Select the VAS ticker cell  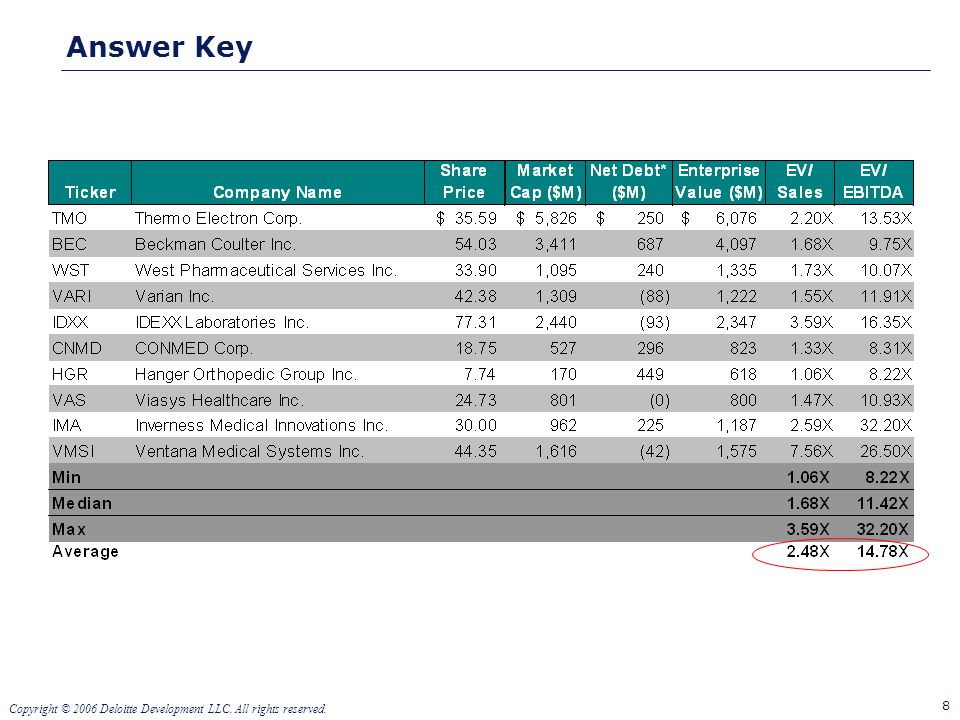point(69,400)
